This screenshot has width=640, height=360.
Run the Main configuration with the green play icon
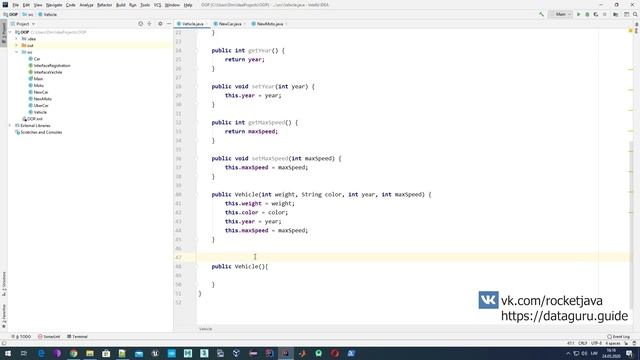(x=578, y=14)
